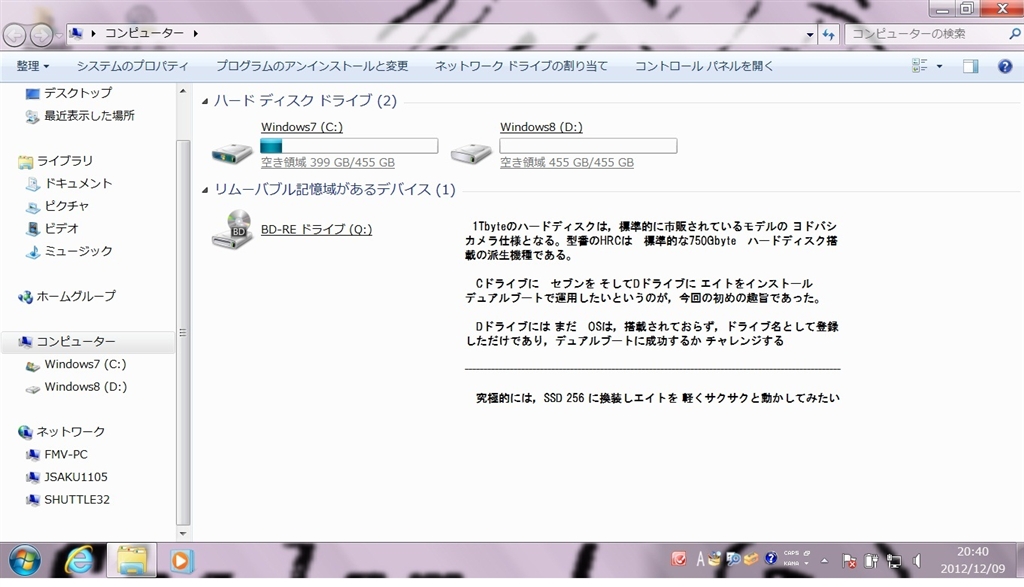Click コントロール パネルを開く
The height and width of the screenshot is (587, 1024).
pos(704,66)
